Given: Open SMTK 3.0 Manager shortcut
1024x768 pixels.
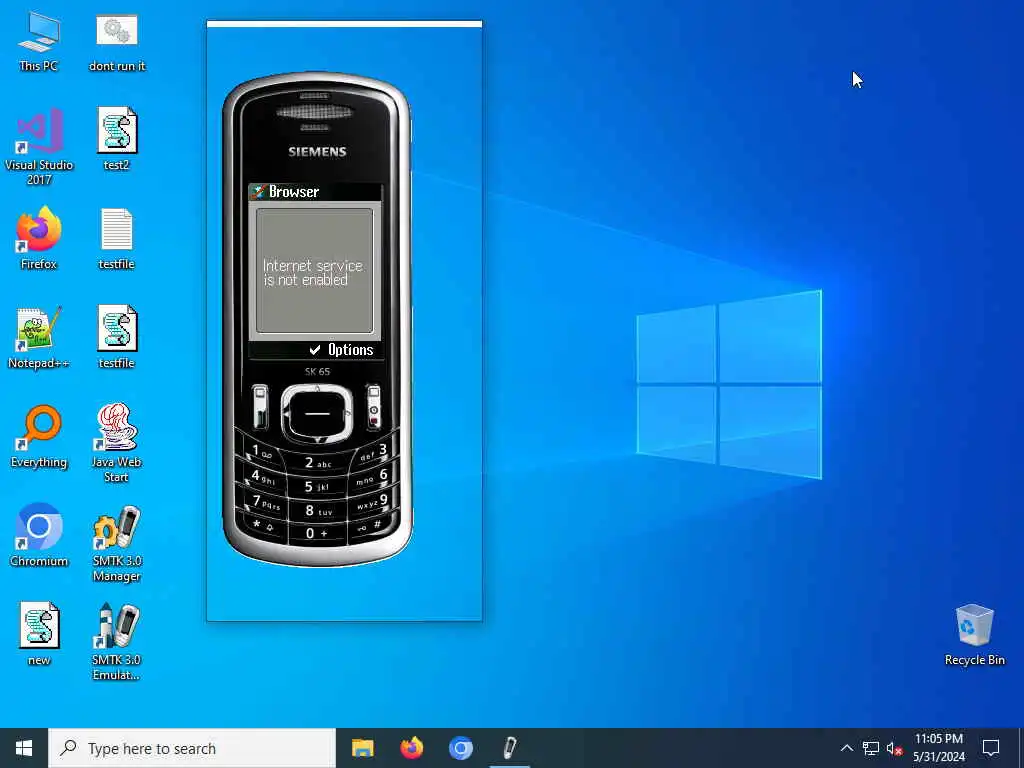Looking at the screenshot, I should 117,543.
